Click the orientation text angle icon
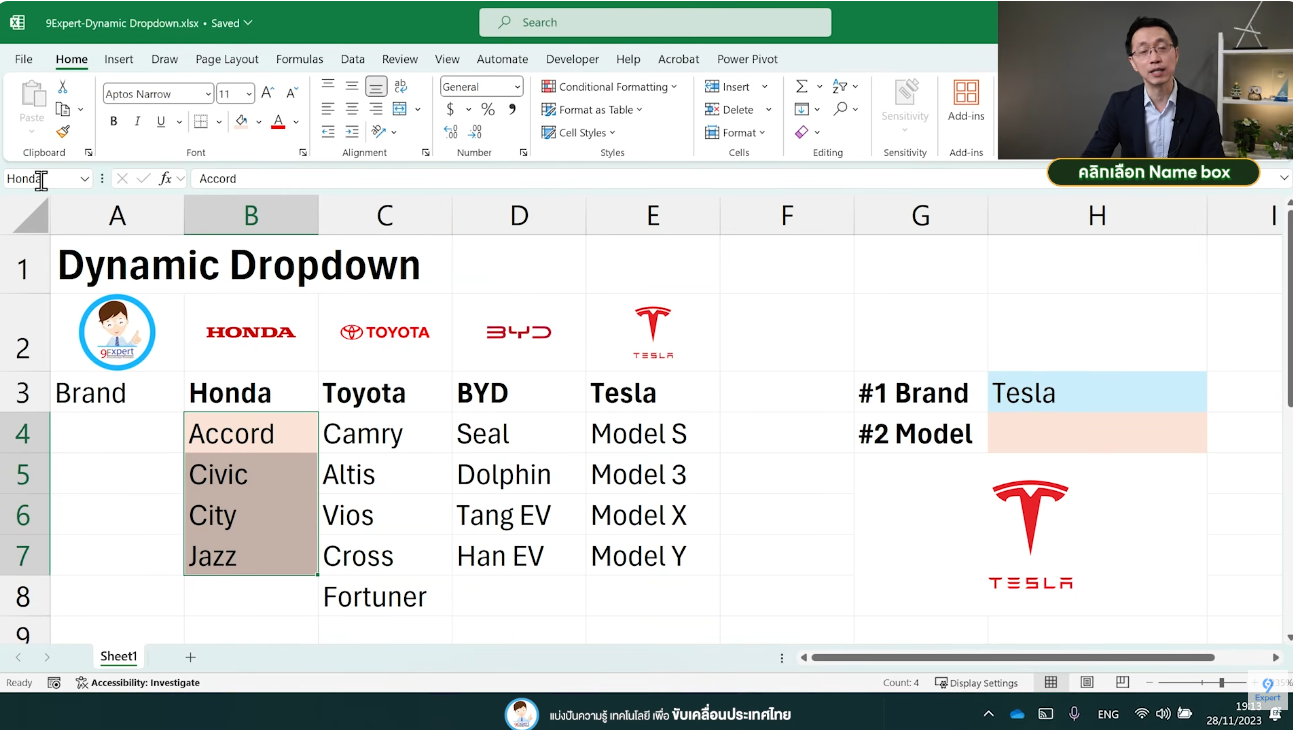Screen dimensions: 1293x730 379,131
